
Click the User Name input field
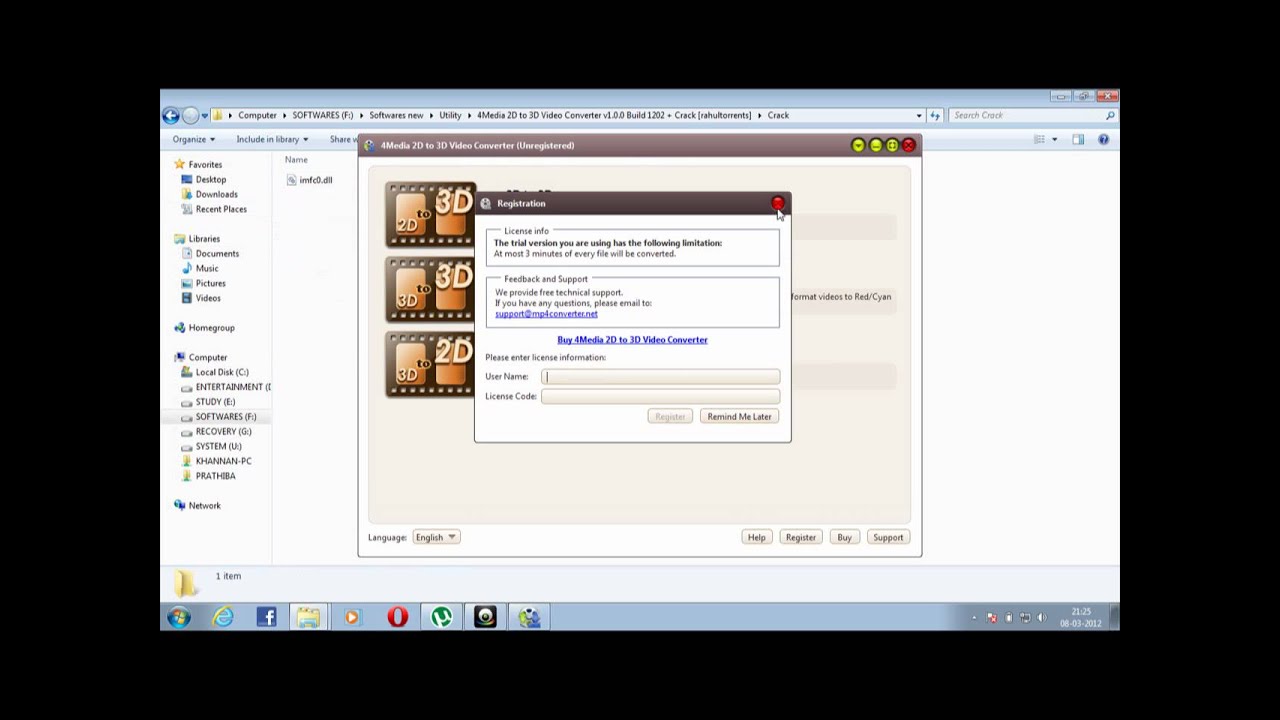point(660,377)
